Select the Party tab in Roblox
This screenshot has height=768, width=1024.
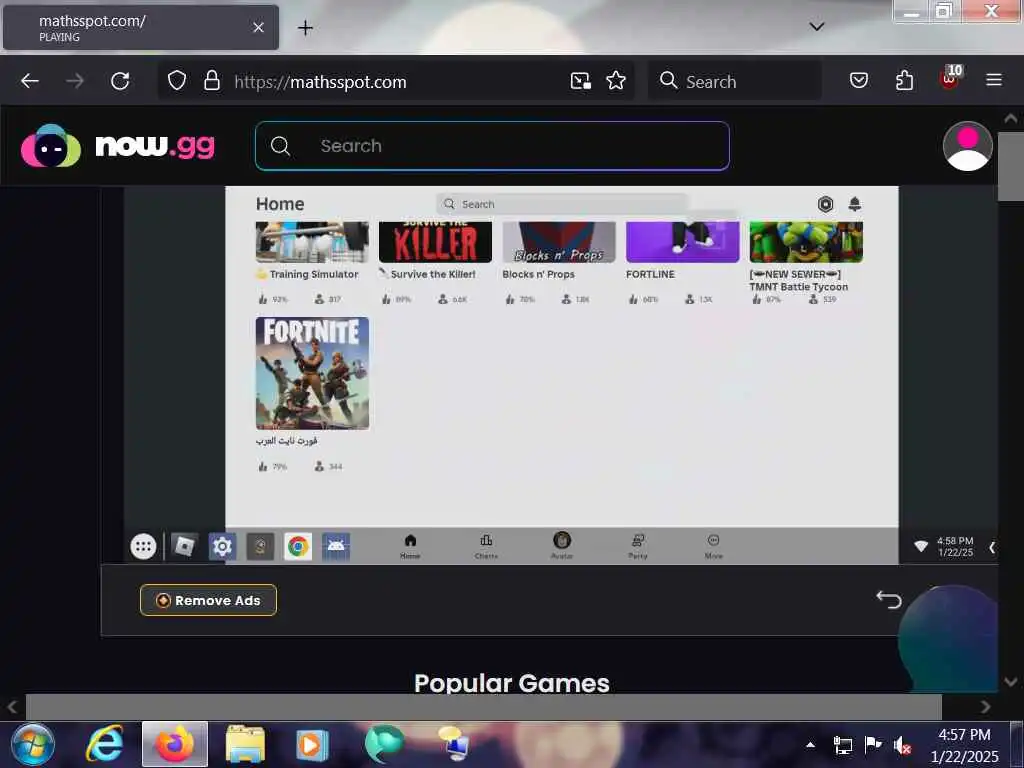tap(638, 546)
